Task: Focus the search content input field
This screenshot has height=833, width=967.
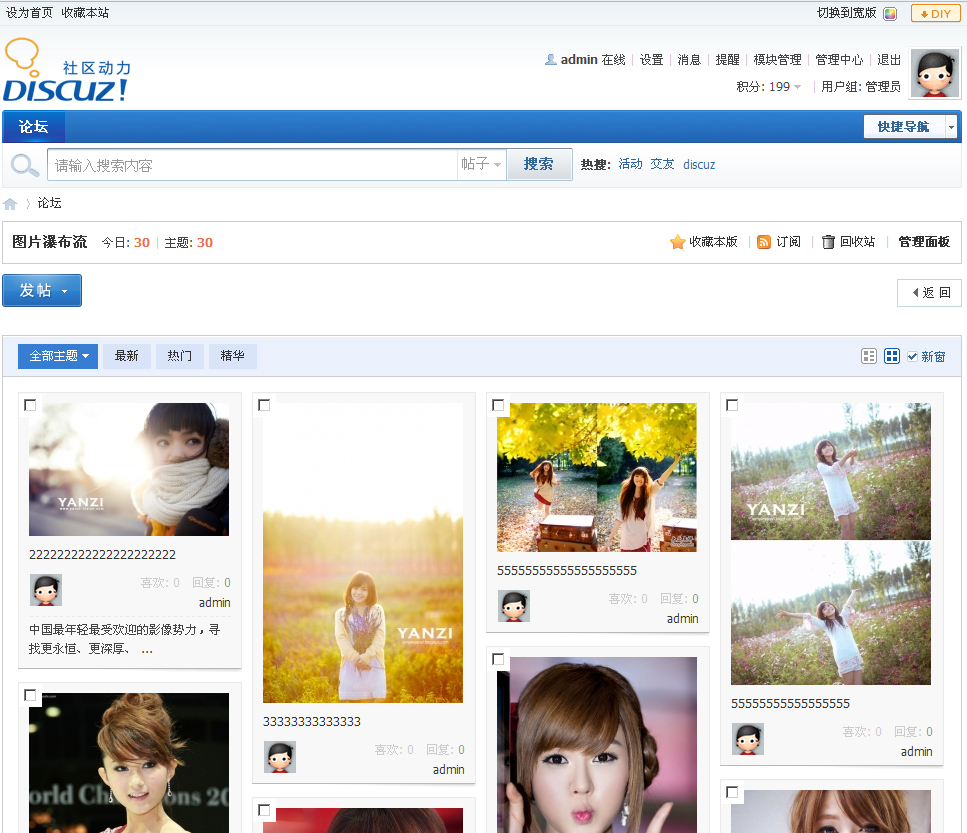Action: (x=253, y=165)
